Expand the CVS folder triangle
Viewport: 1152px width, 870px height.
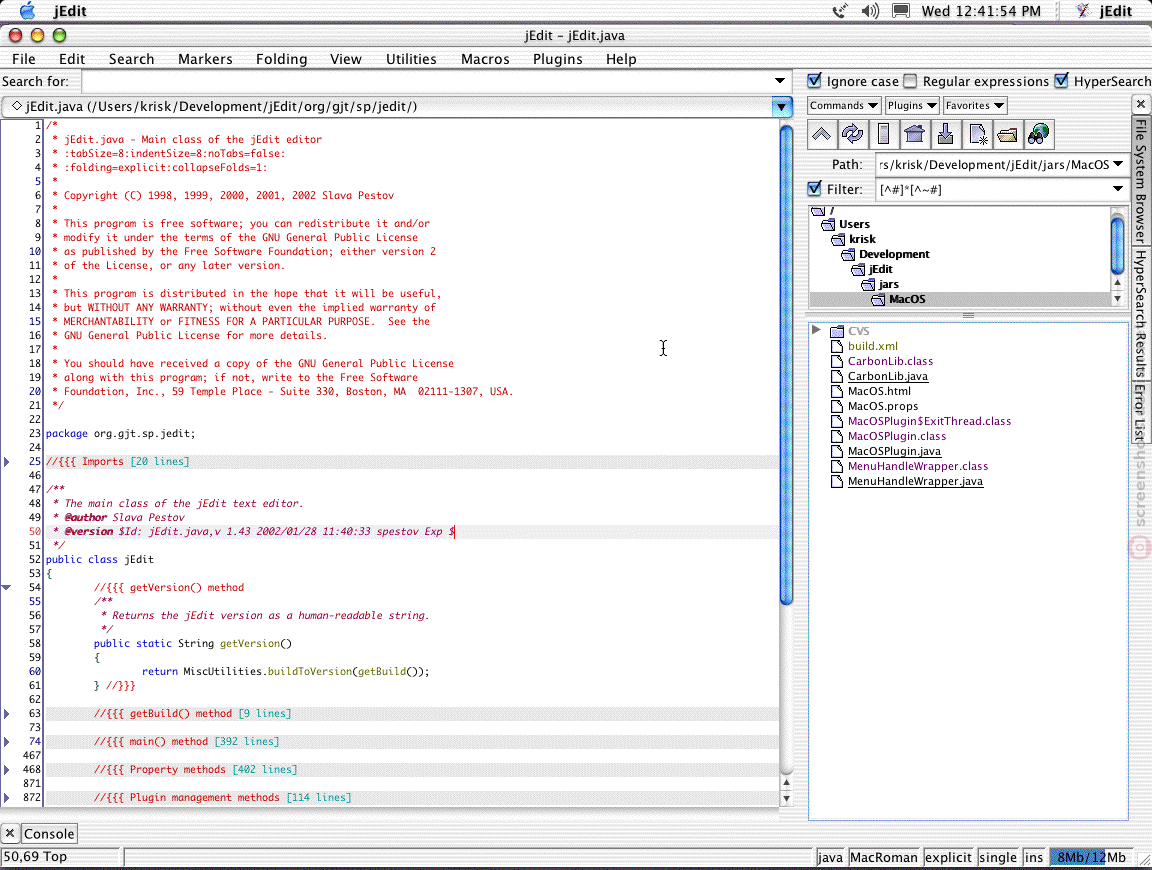point(816,330)
